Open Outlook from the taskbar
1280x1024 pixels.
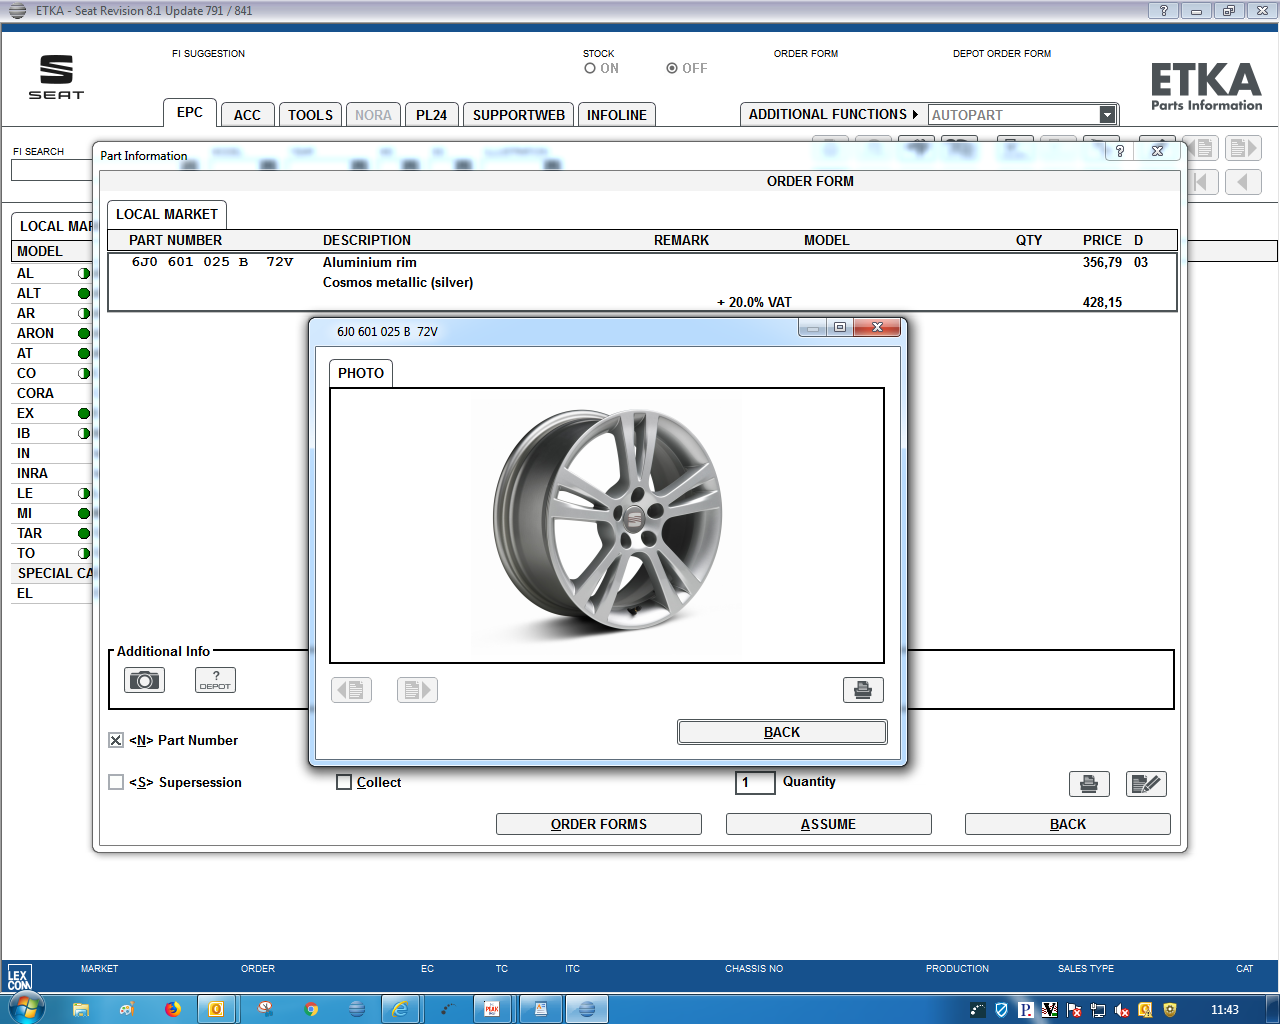(x=215, y=1009)
